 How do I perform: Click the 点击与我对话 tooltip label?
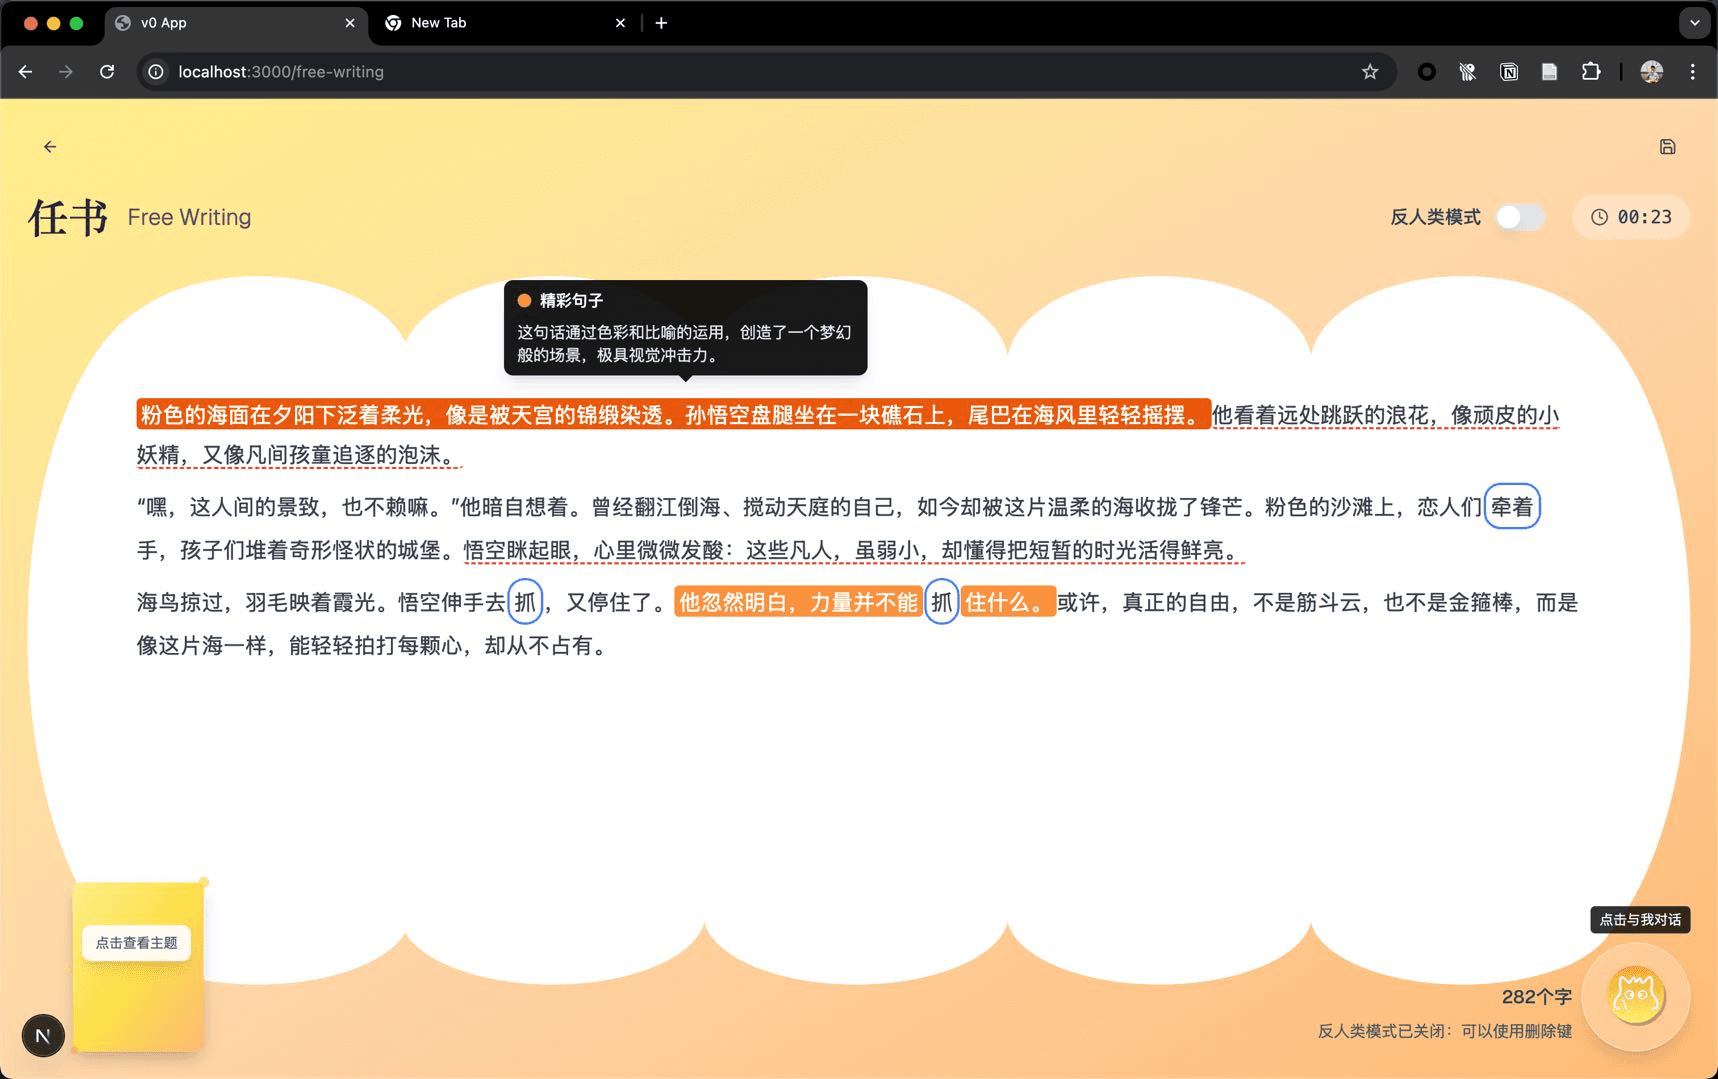coord(1640,919)
